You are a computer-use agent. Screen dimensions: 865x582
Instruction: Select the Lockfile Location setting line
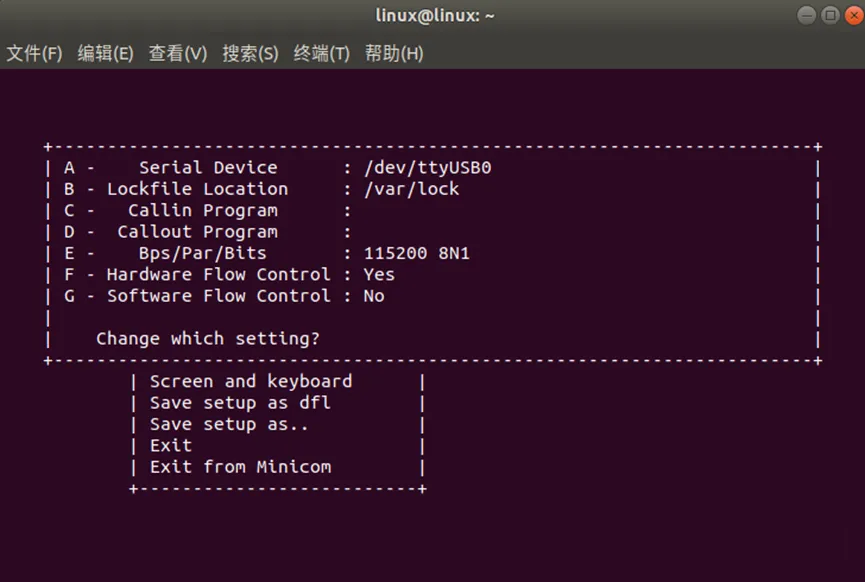261,189
